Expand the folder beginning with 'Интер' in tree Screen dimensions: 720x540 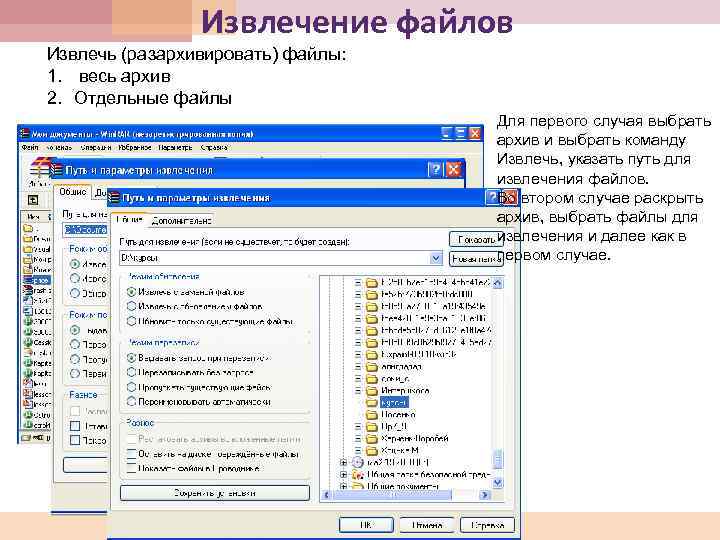358,391
